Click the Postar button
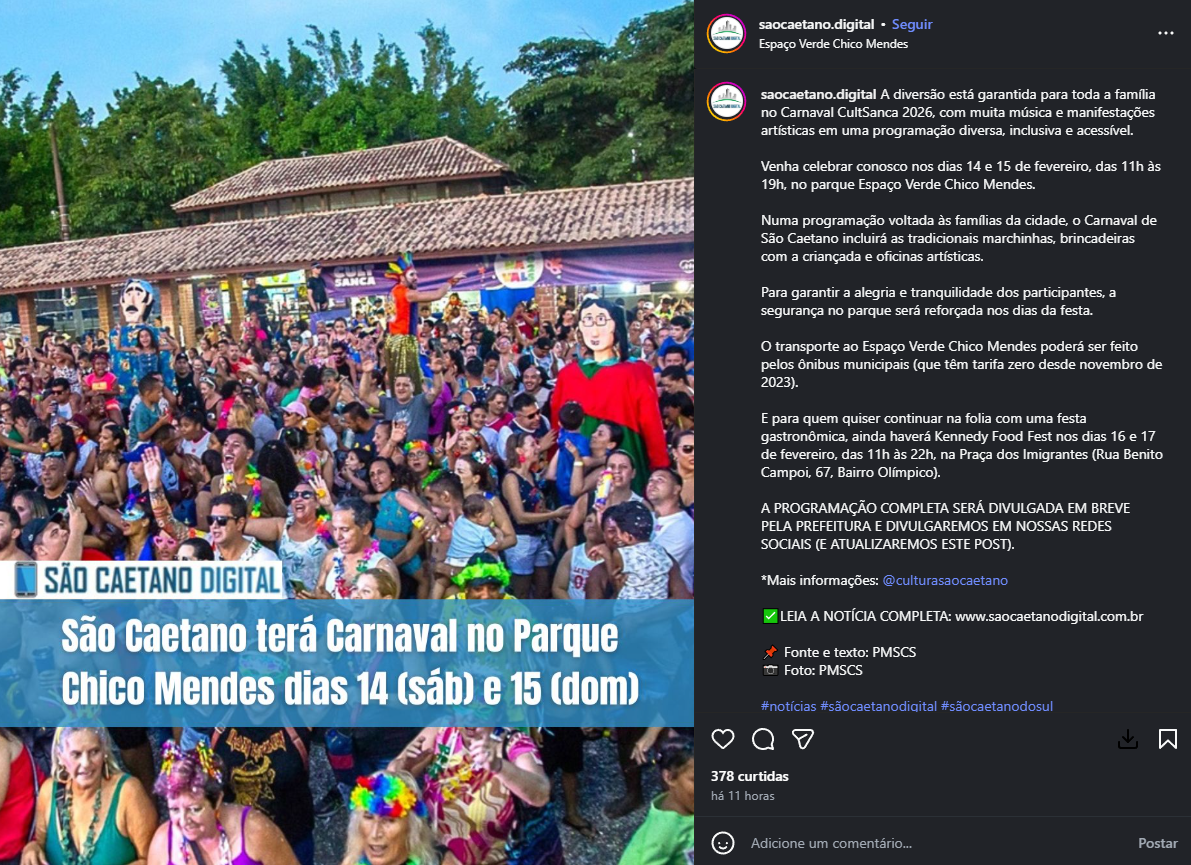 click(1158, 843)
